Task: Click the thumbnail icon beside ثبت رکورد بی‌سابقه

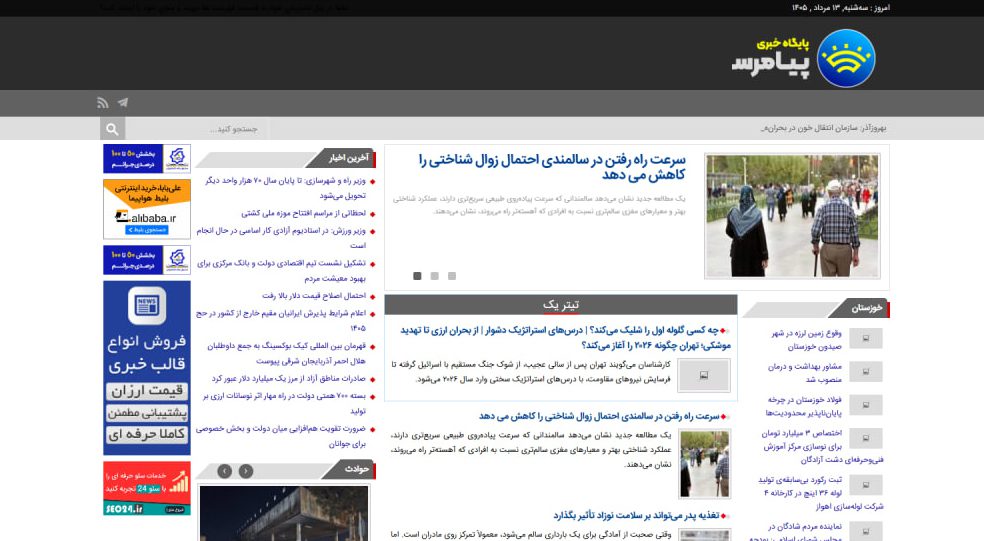Action: click(866, 485)
